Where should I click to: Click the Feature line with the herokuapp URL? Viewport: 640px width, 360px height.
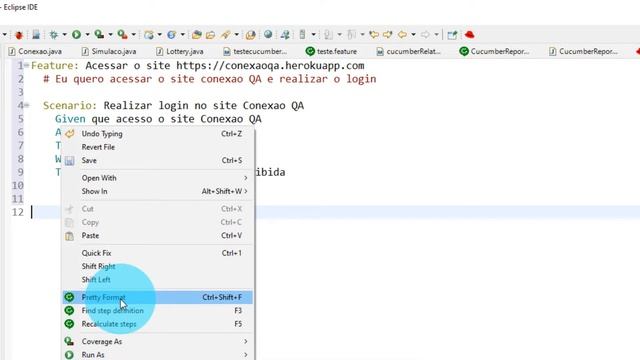(198, 65)
